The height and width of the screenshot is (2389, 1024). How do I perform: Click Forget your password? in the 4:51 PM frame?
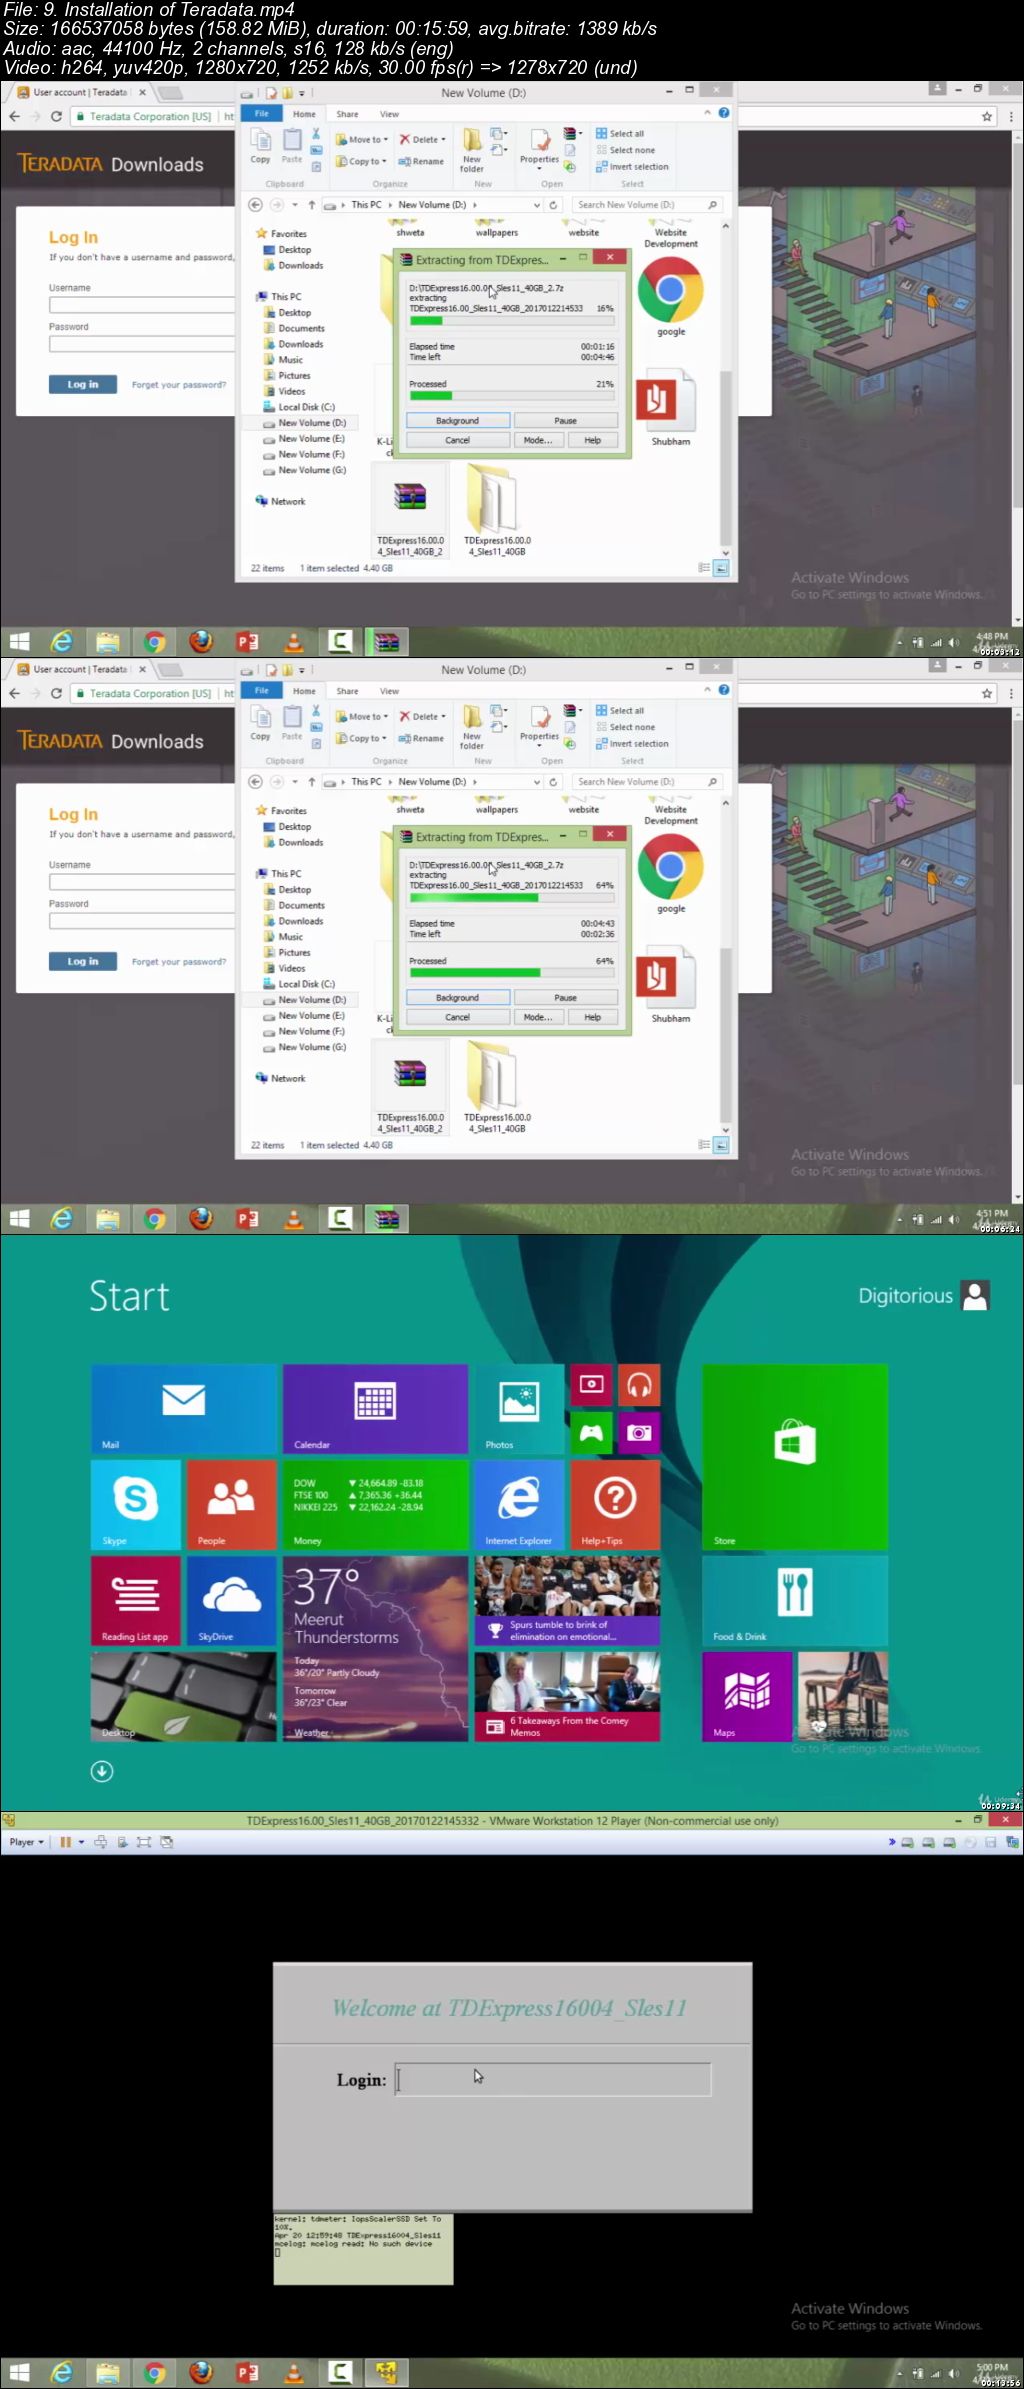coord(179,962)
